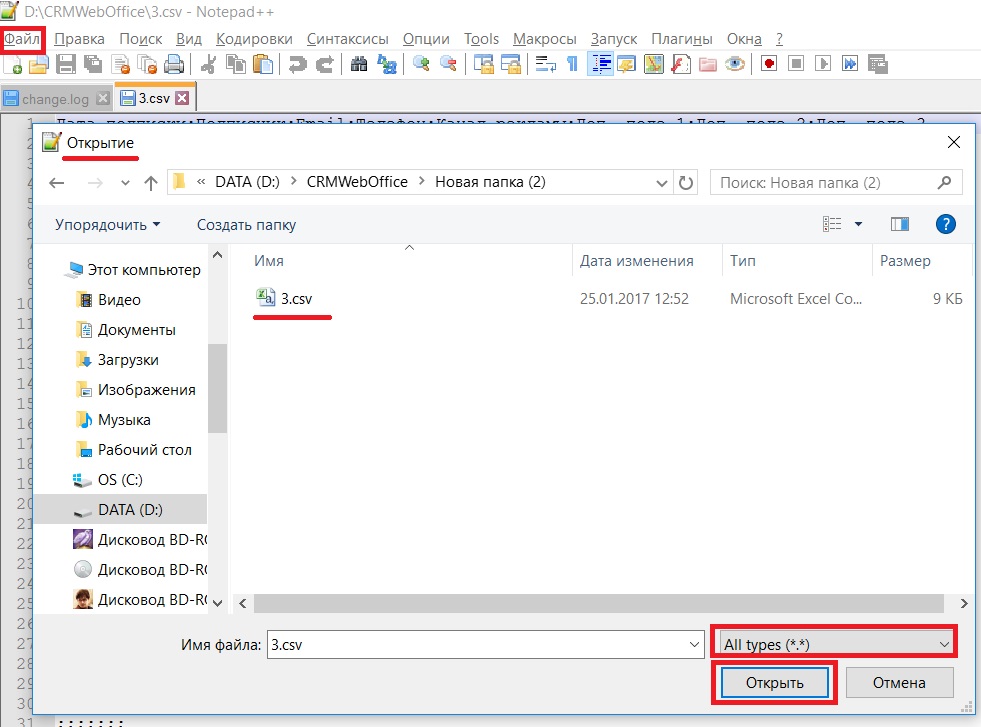
Task: Open the Файл menu
Action: click(x=23, y=39)
